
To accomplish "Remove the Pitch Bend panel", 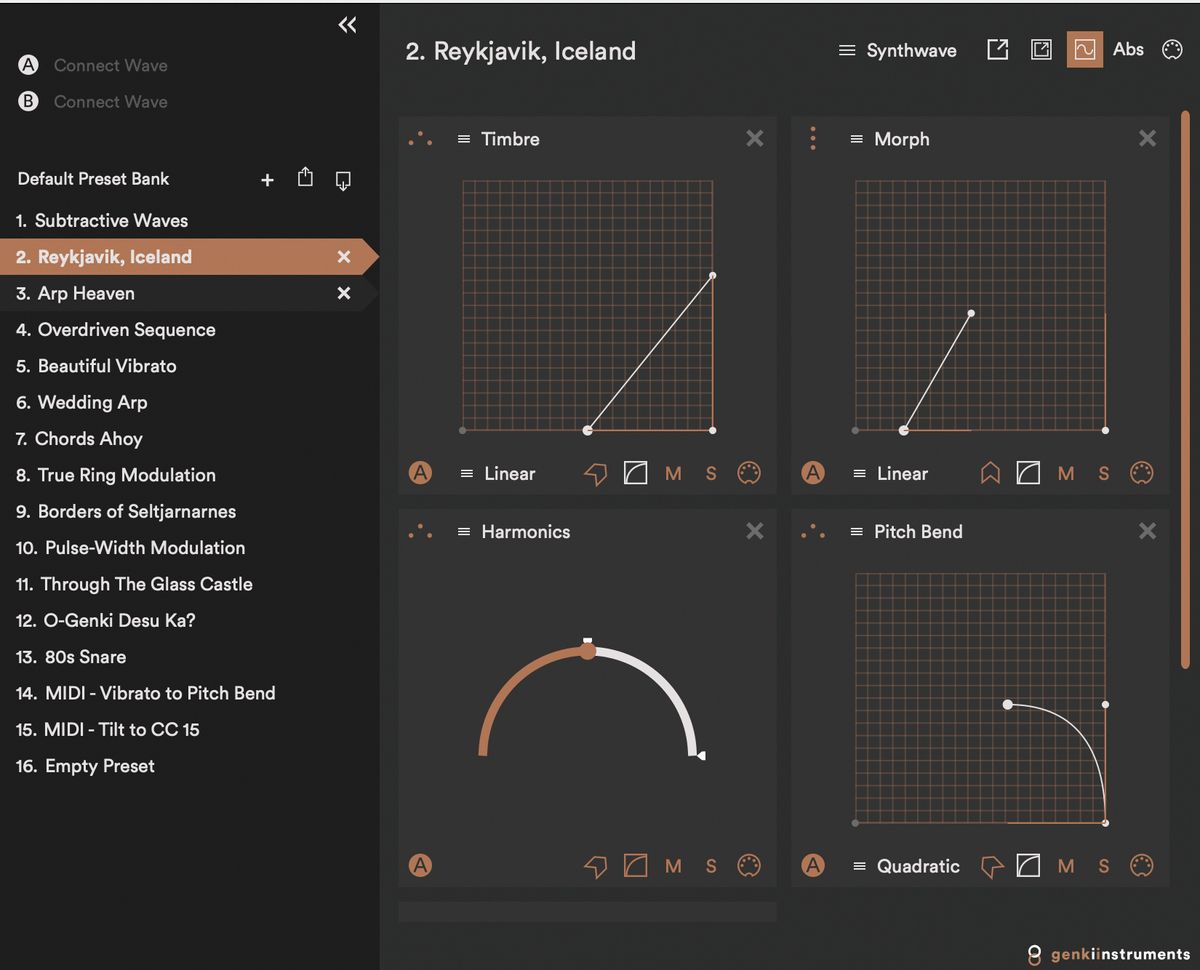I will click(x=1147, y=531).
